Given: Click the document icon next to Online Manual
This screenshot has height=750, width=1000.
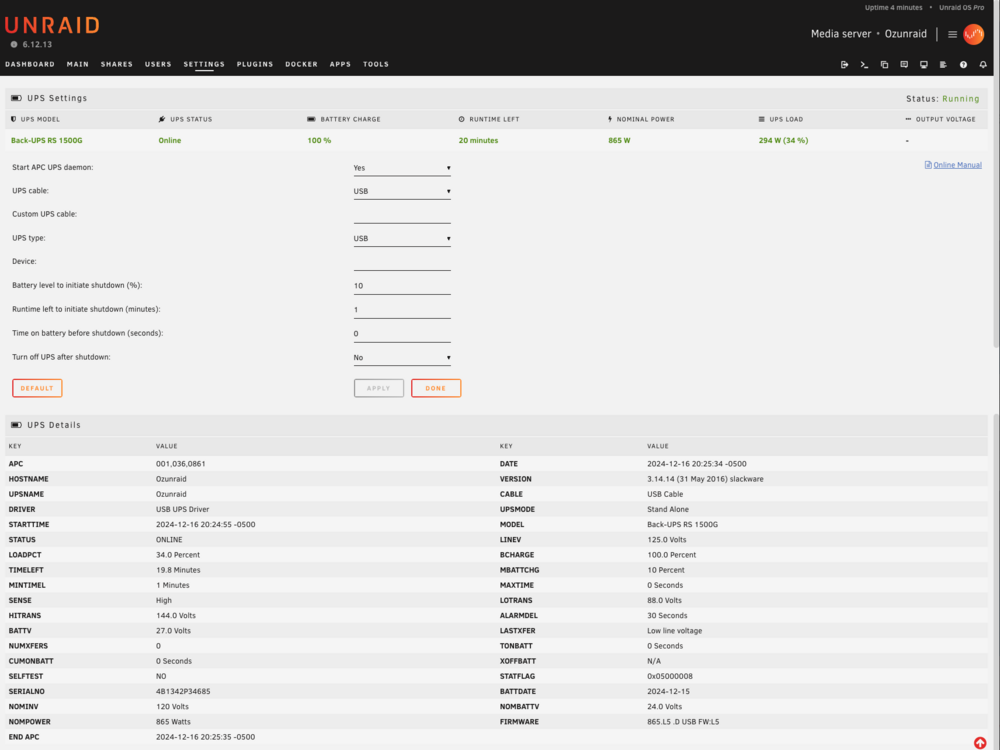Looking at the screenshot, I should (928, 165).
